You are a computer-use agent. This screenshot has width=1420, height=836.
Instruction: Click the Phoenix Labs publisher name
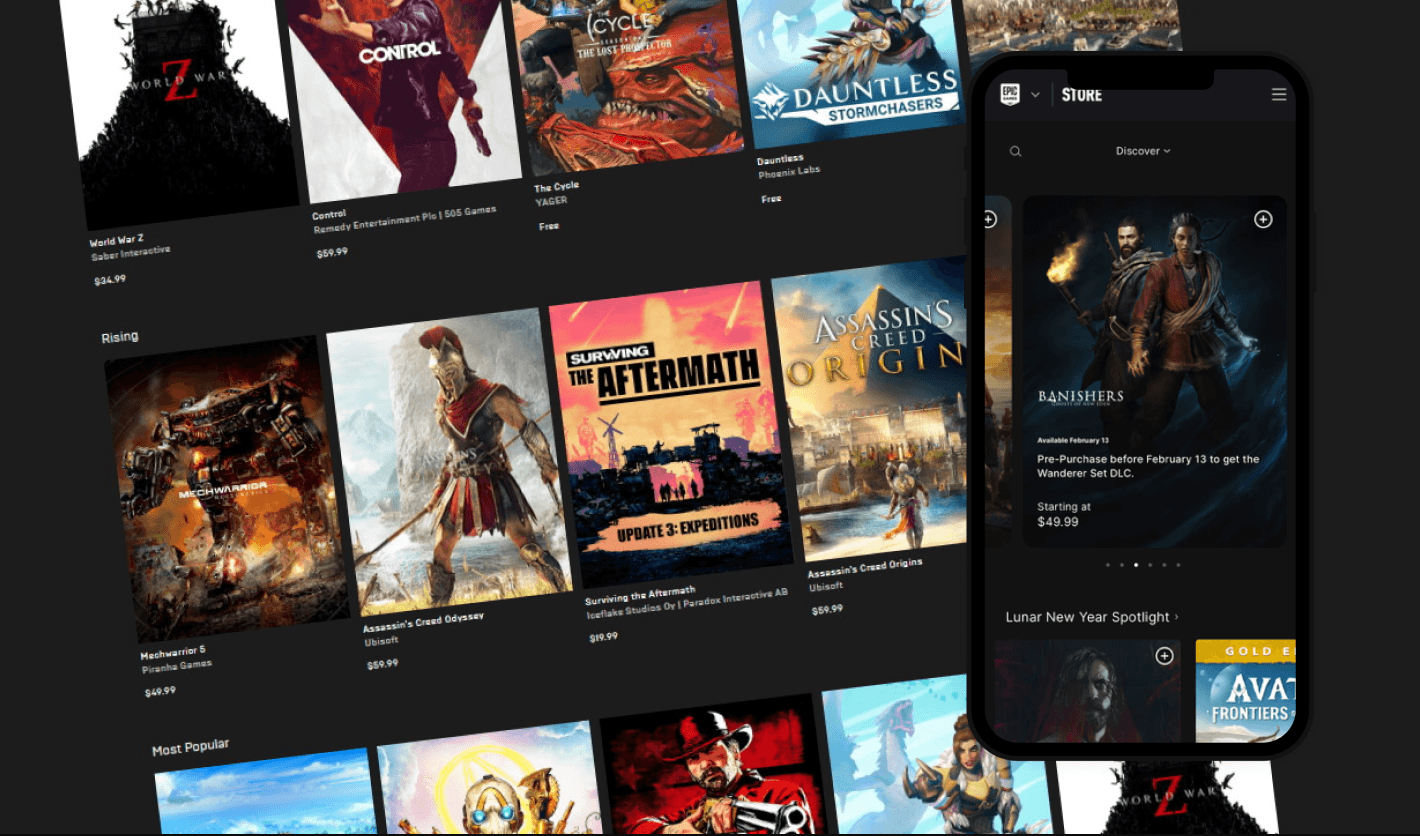pyautogui.click(x=789, y=172)
